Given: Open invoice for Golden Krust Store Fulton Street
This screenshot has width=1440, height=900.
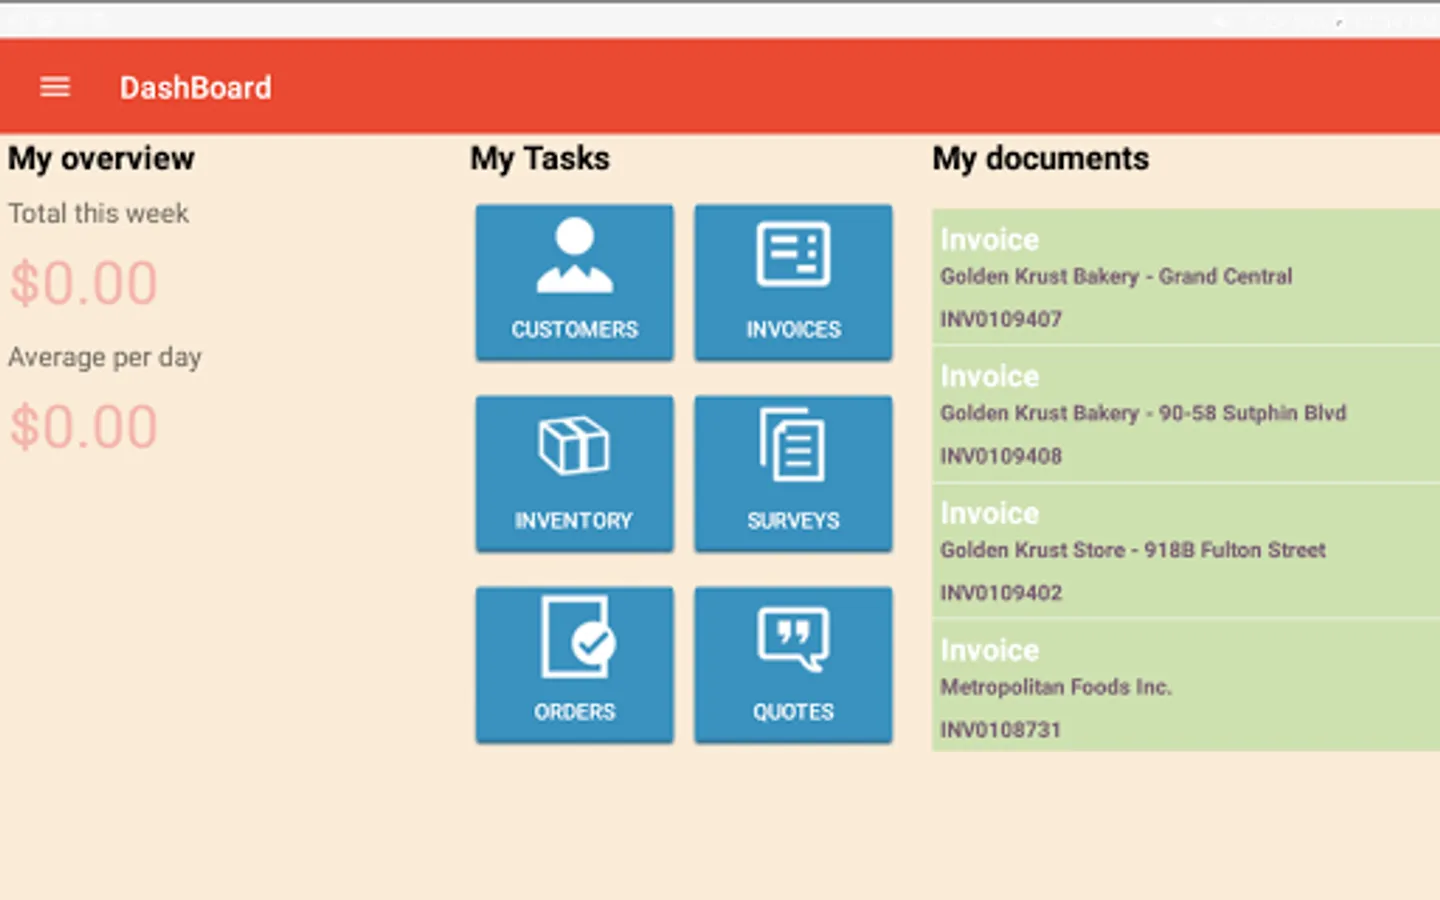Looking at the screenshot, I should 1186,551.
